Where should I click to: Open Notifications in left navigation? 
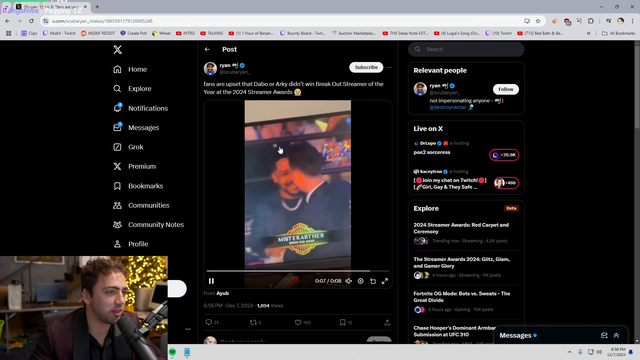tap(141, 108)
